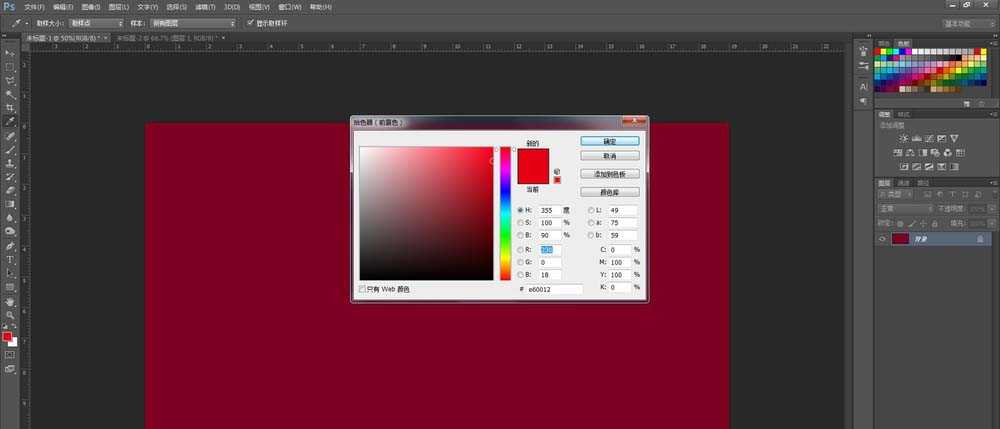Image resolution: width=1000 pixels, height=429 pixels.
Task: Select the Crop tool
Action: pos(10,107)
